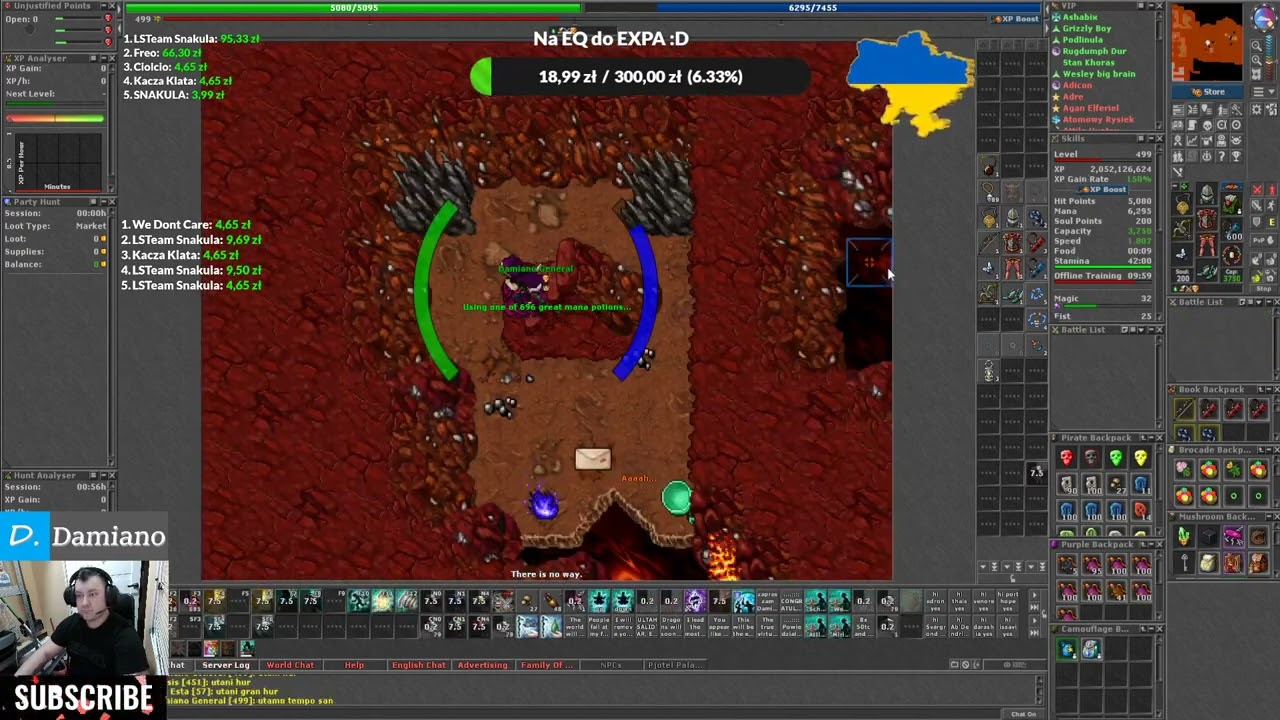Screen dimensions: 1280x720
Task: Click the amulet equipment slot
Action: [x=1181, y=204]
